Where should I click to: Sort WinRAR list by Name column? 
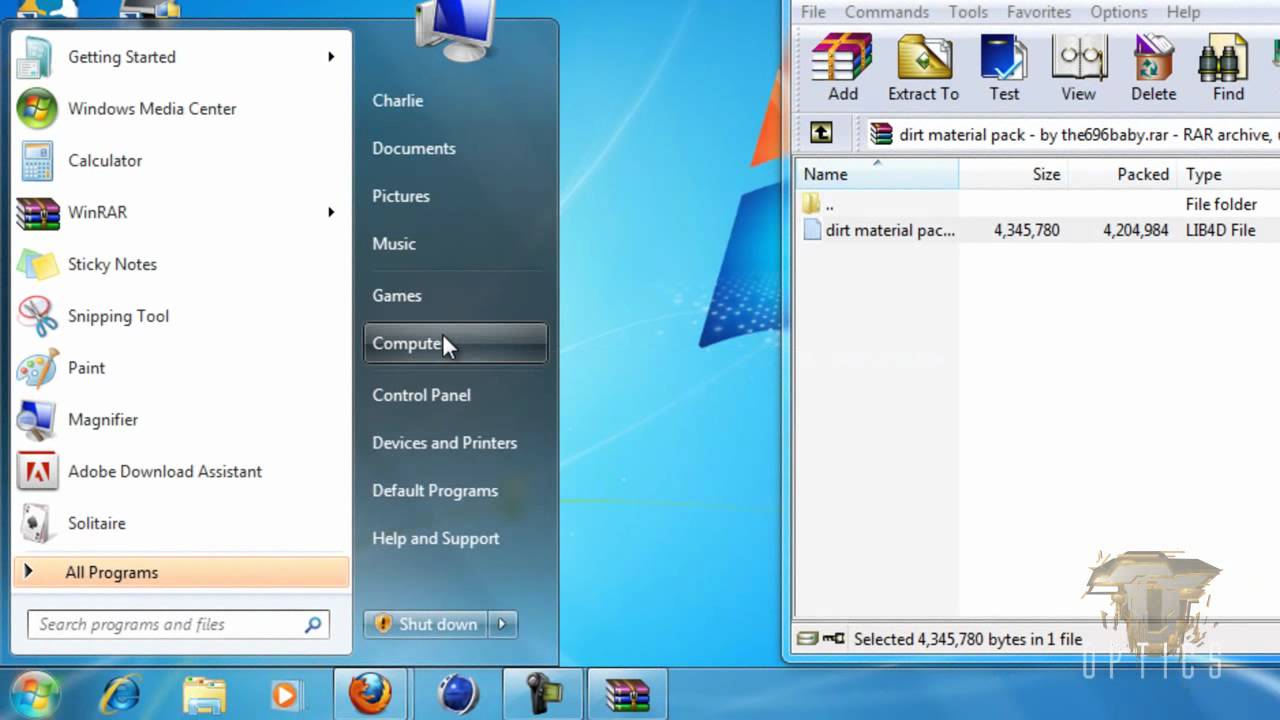coord(877,174)
